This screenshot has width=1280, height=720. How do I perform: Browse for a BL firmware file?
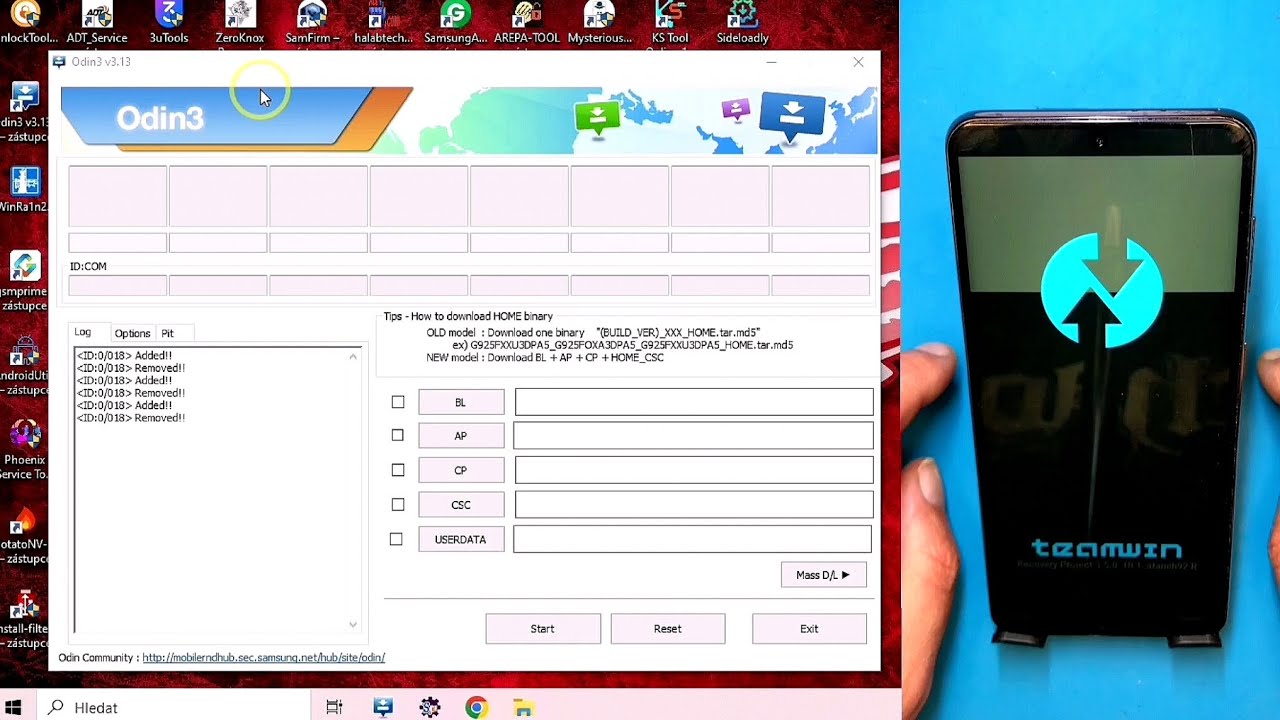(x=461, y=402)
